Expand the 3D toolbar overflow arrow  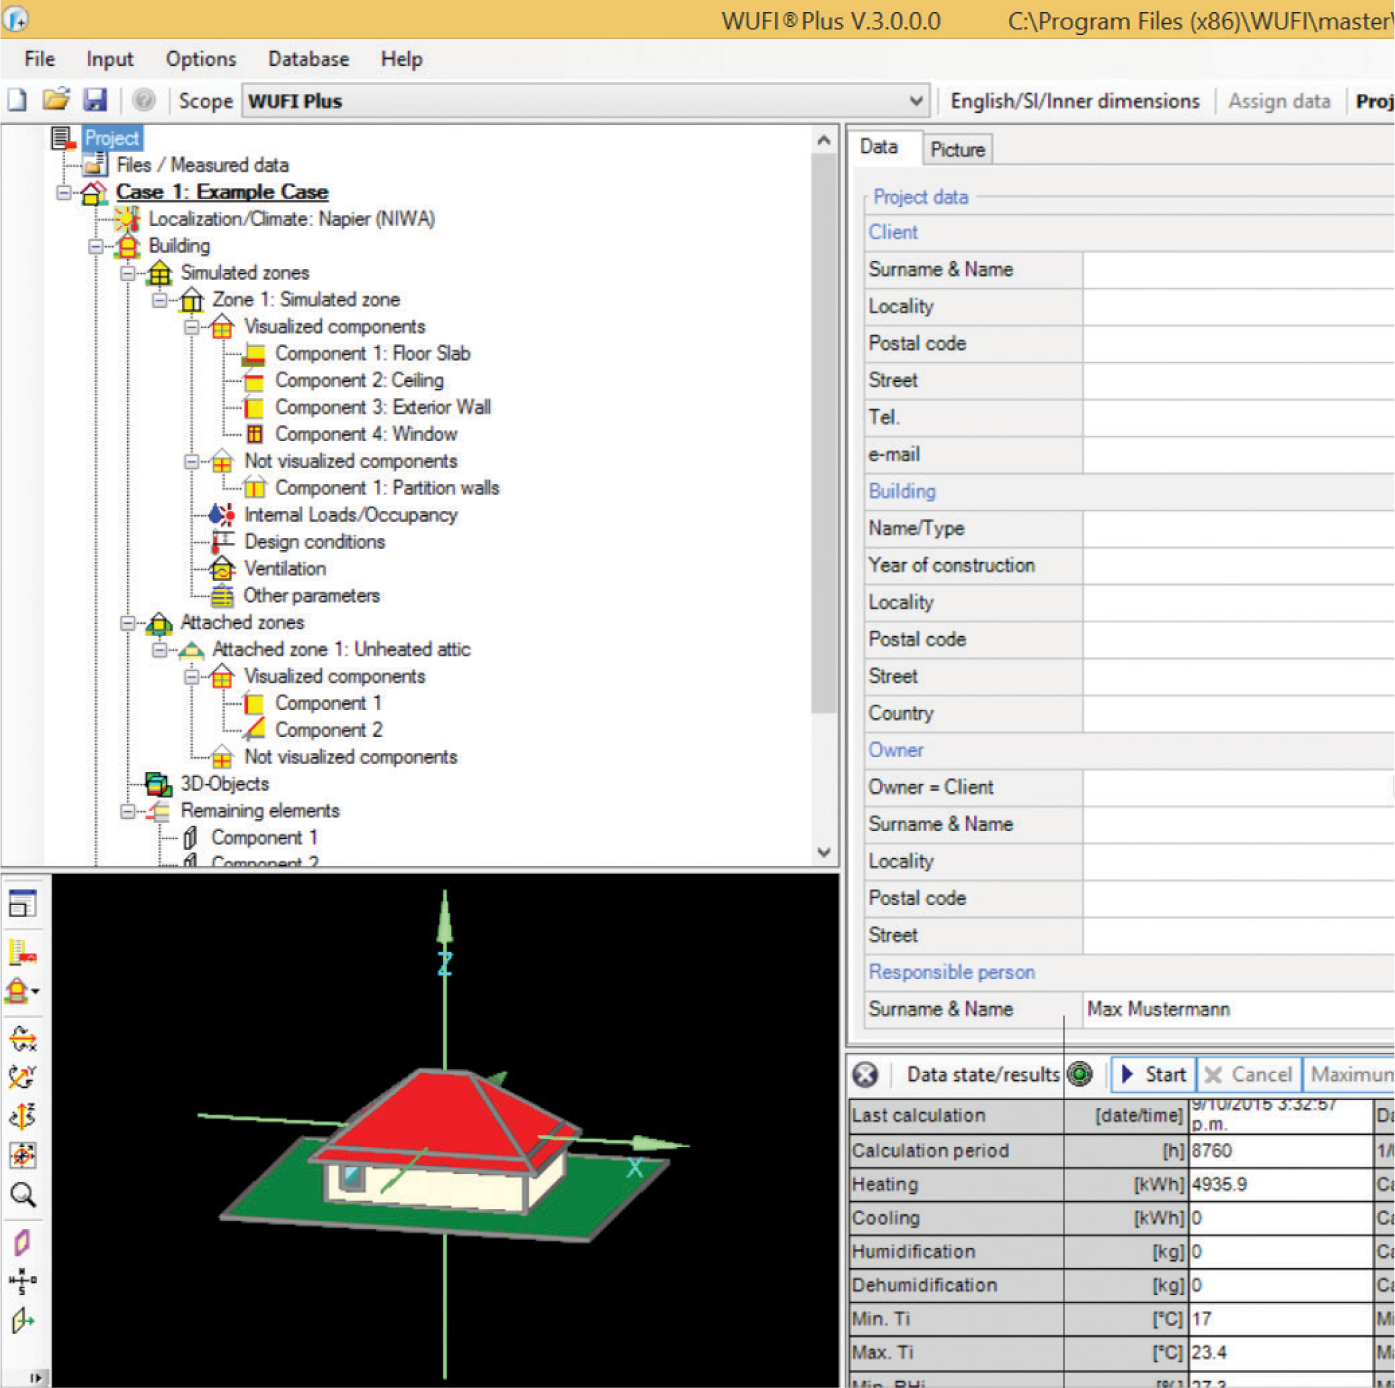[35, 1378]
